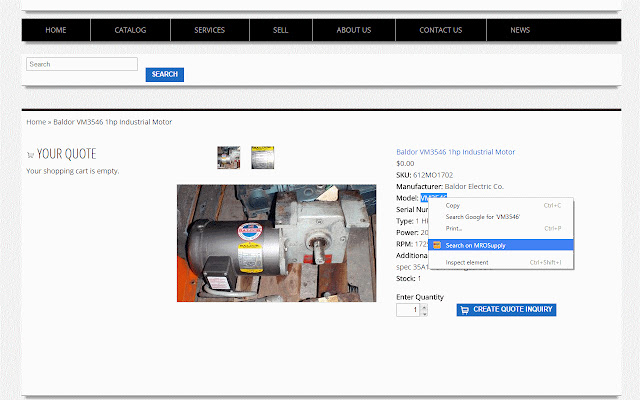The image size is (640, 400).
Task: Click the Enter Quantity label
Action: point(420,297)
